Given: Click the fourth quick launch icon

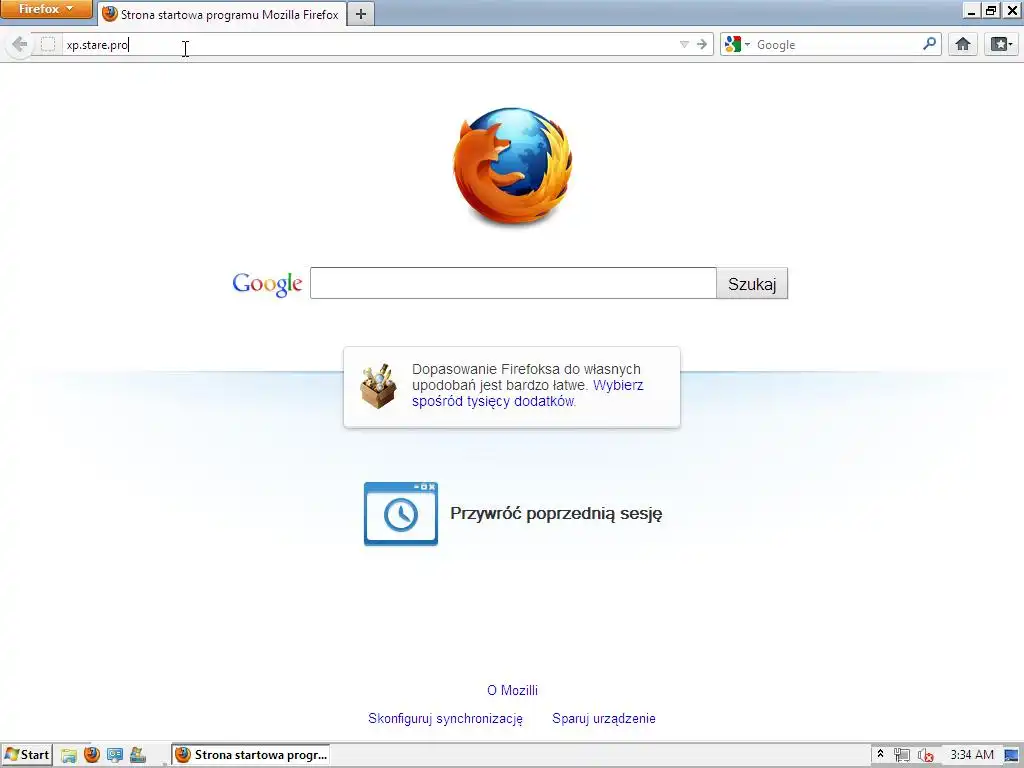Looking at the screenshot, I should click(x=137, y=755).
